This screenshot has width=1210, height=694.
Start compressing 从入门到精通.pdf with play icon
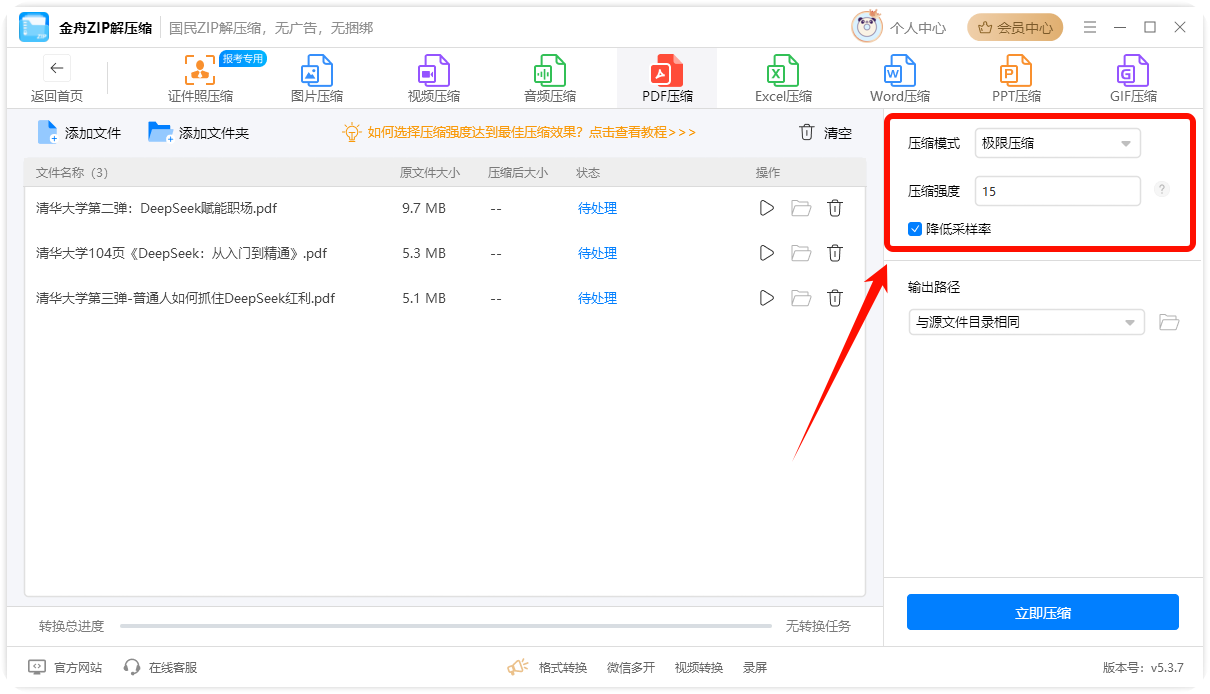pyautogui.click(x=767, y=253)
